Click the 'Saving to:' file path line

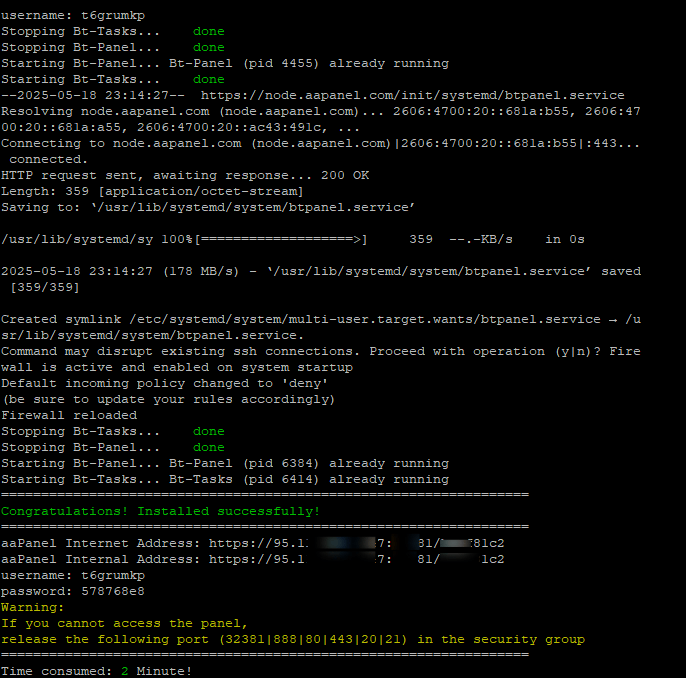click(208, 207)
